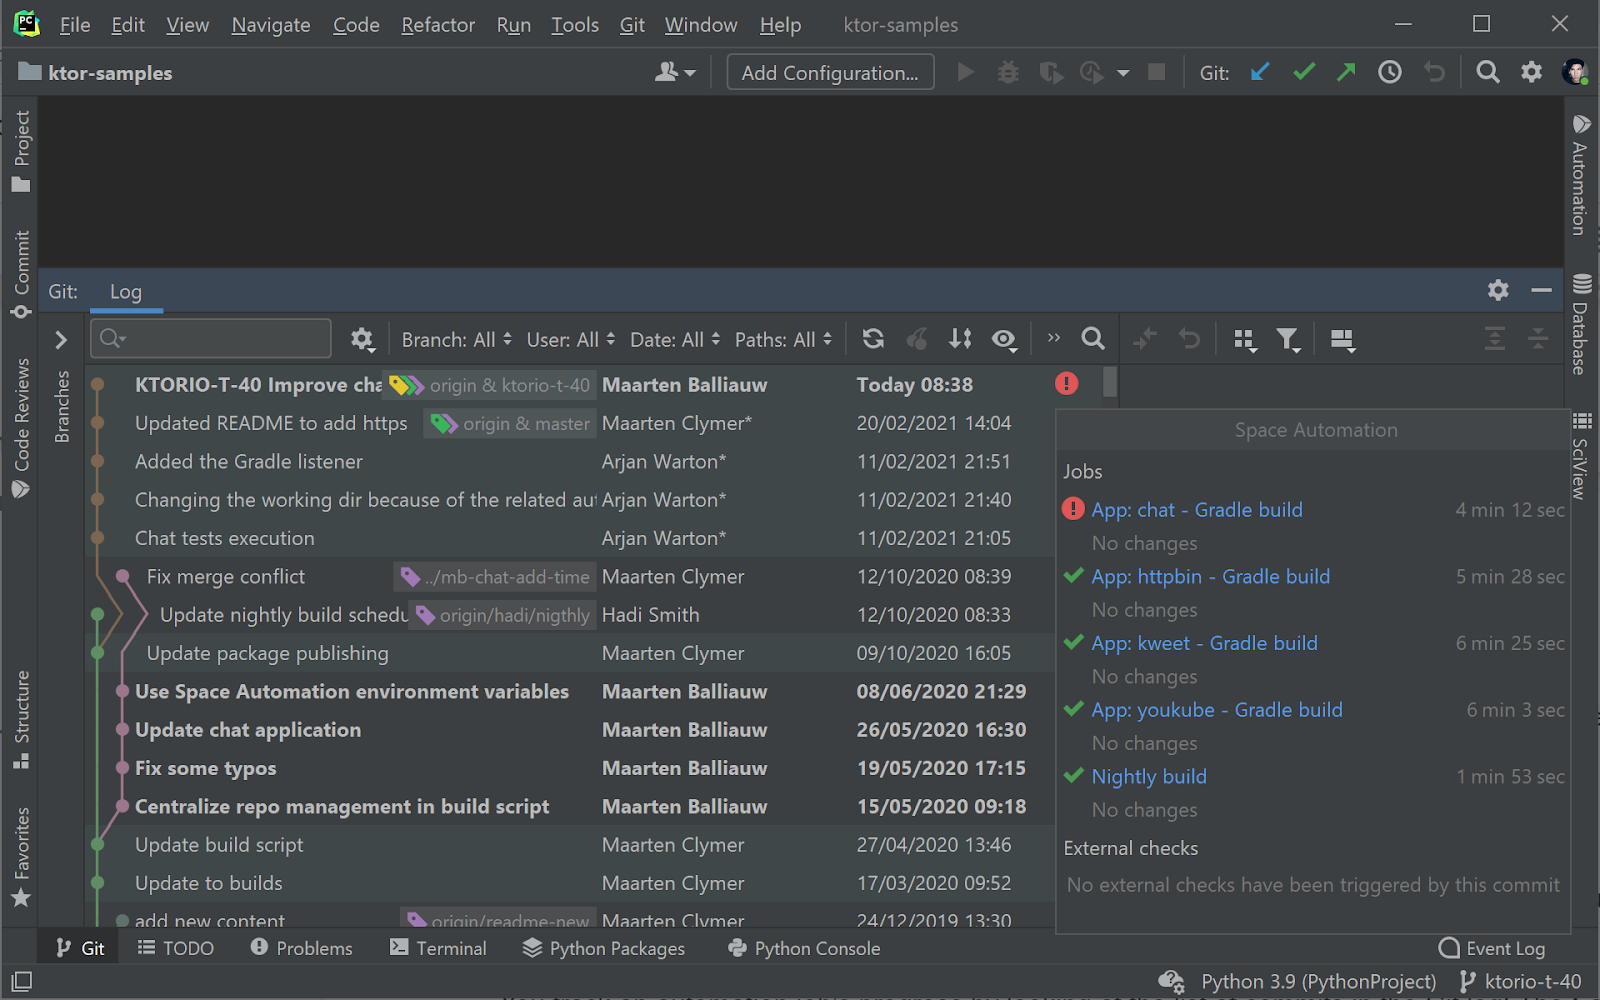Viewport: 1600px width, 1000px height.
Task: Open the Search Everywhere magnifier in the main toolbar
Action: (1487, 72)
